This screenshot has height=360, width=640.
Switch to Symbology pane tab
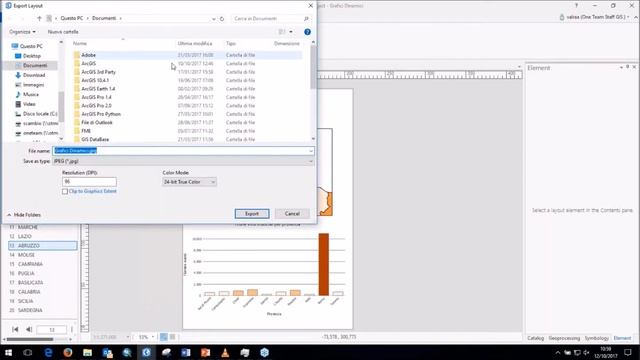tap(596, 338)
